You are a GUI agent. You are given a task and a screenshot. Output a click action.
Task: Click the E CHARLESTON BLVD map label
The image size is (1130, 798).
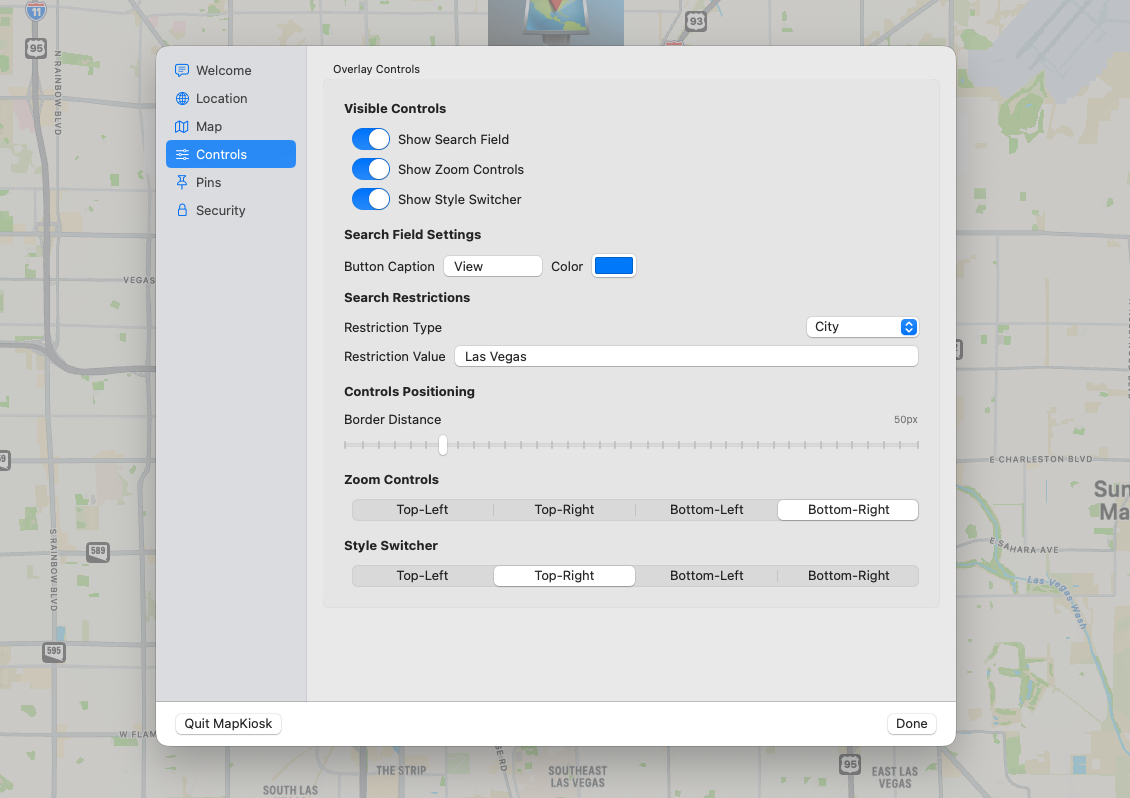click(x=1041, y=459)
